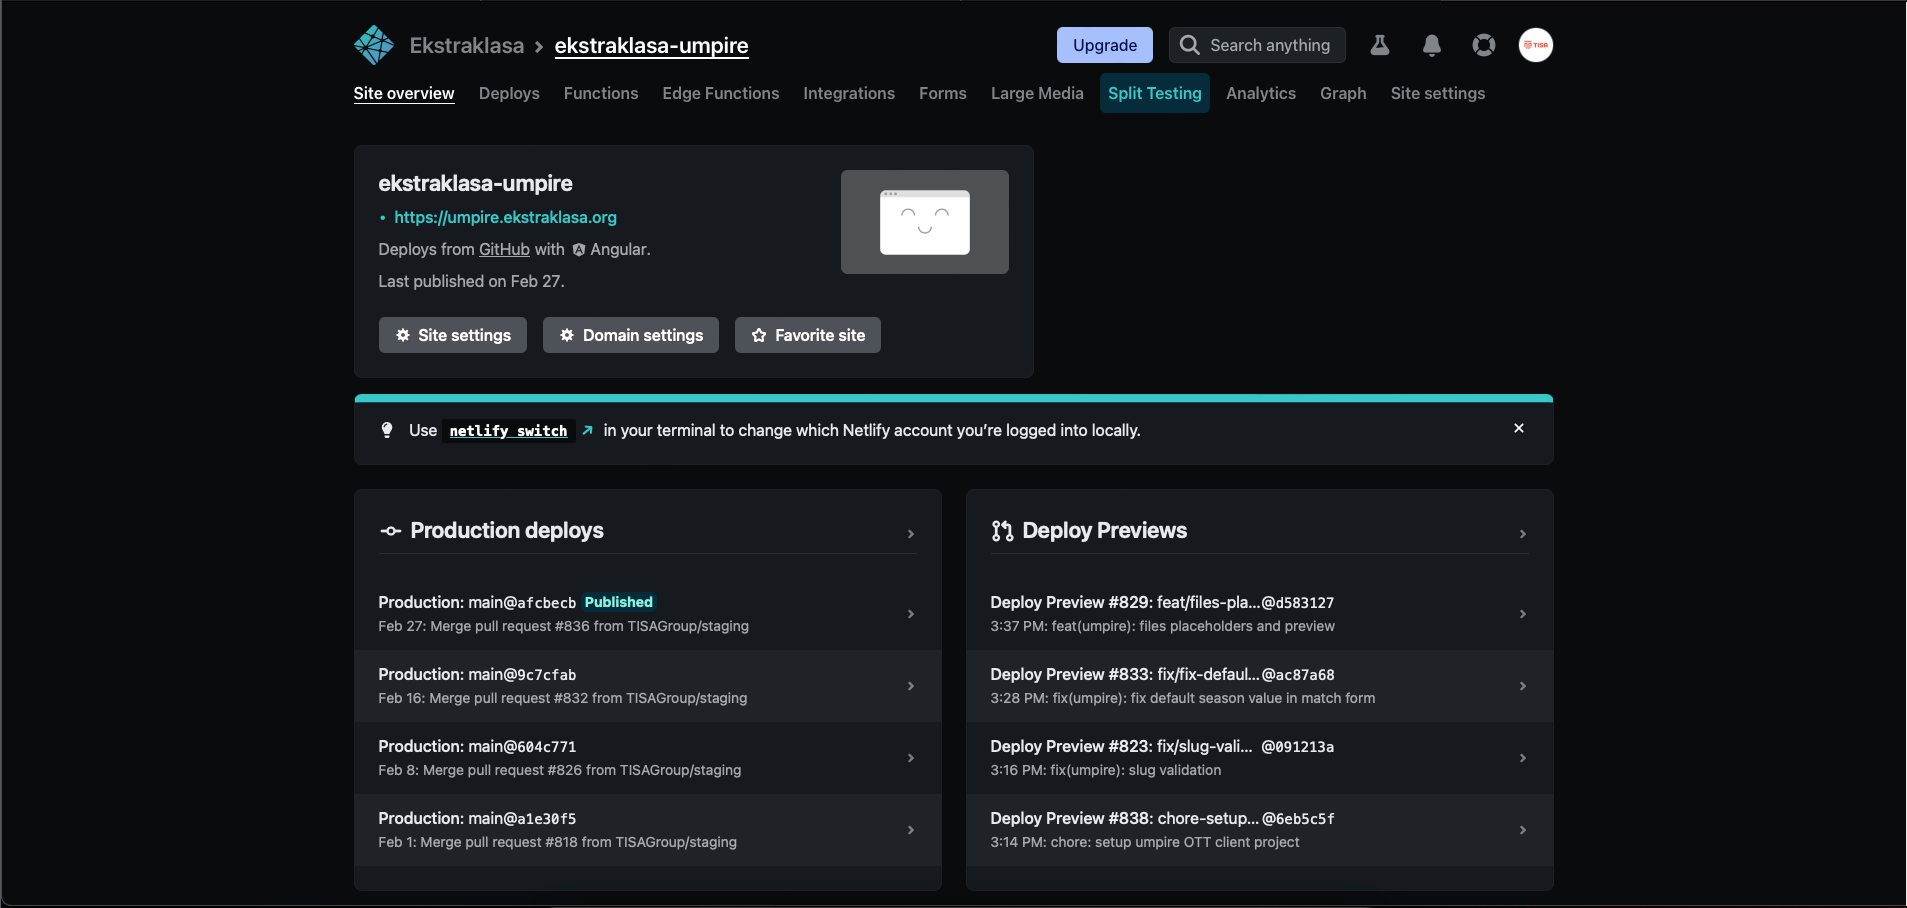Click the Angular framework icon
This screenshot has height=908, width=1907.
pyautogui.click(x=579, y=250)
